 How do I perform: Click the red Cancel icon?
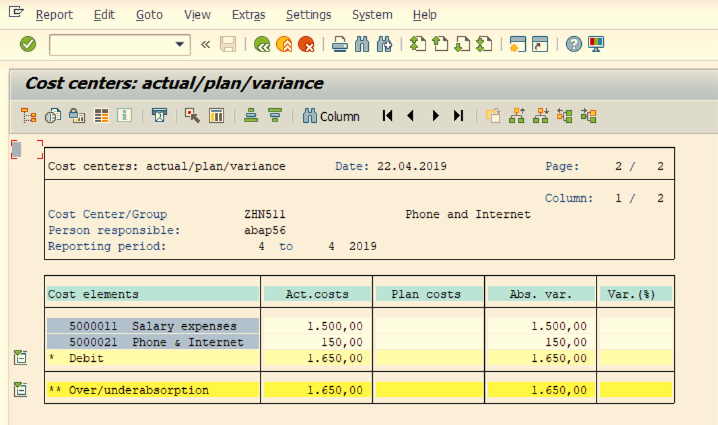(x=306, y=44)
